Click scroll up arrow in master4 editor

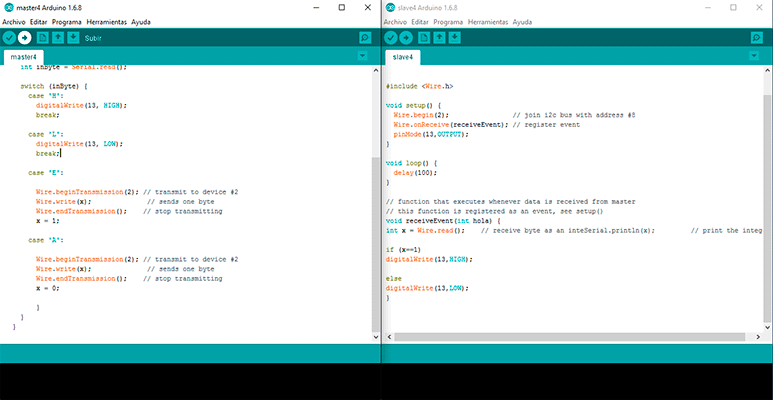376,70
